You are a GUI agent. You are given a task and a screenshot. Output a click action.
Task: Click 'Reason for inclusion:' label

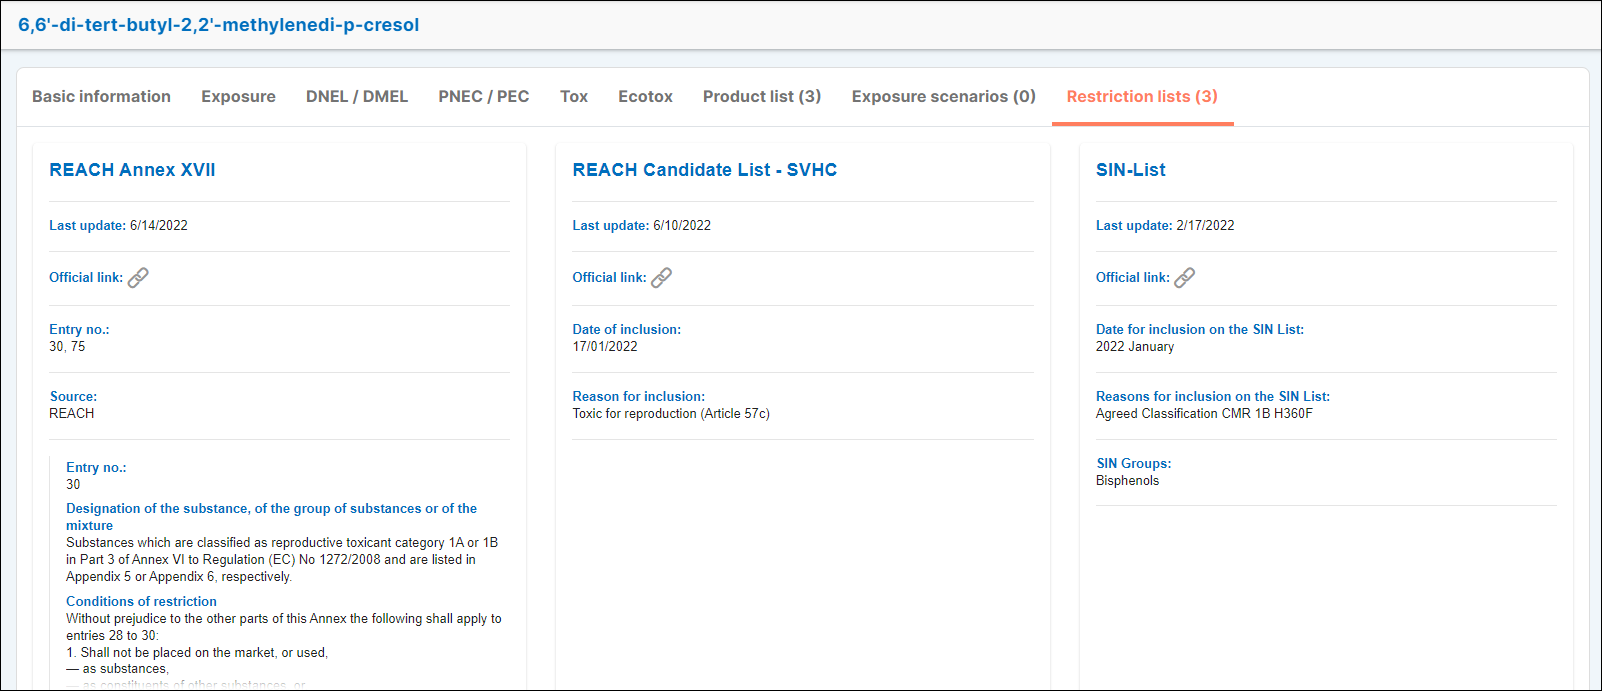638,396
